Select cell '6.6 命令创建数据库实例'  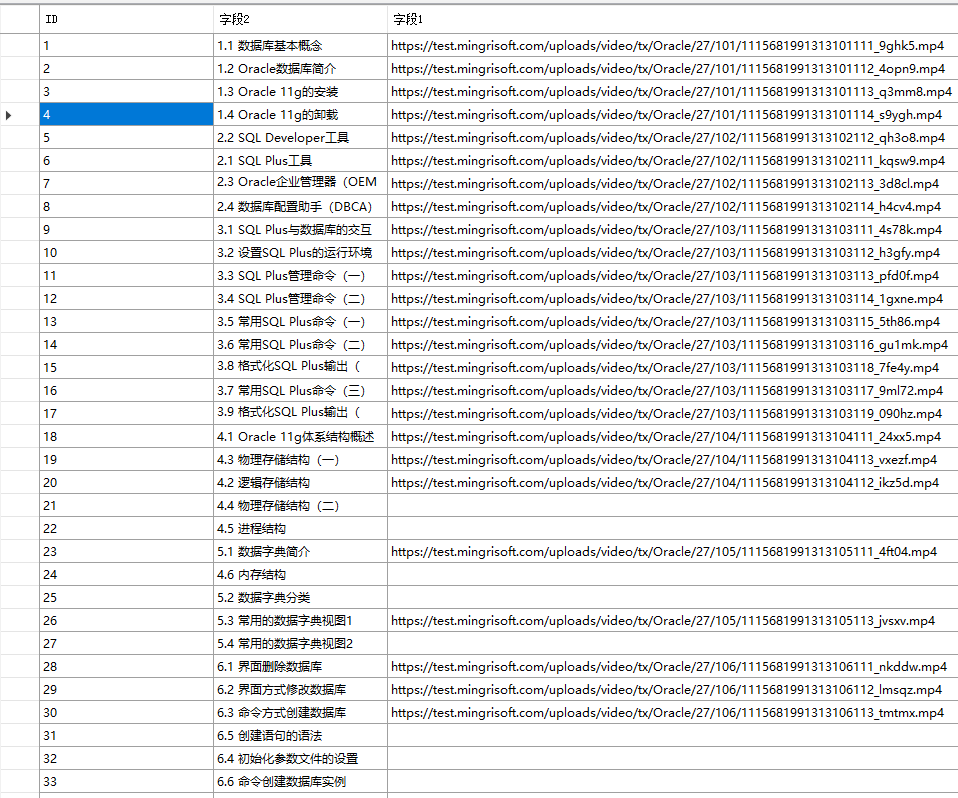point(300,782)
